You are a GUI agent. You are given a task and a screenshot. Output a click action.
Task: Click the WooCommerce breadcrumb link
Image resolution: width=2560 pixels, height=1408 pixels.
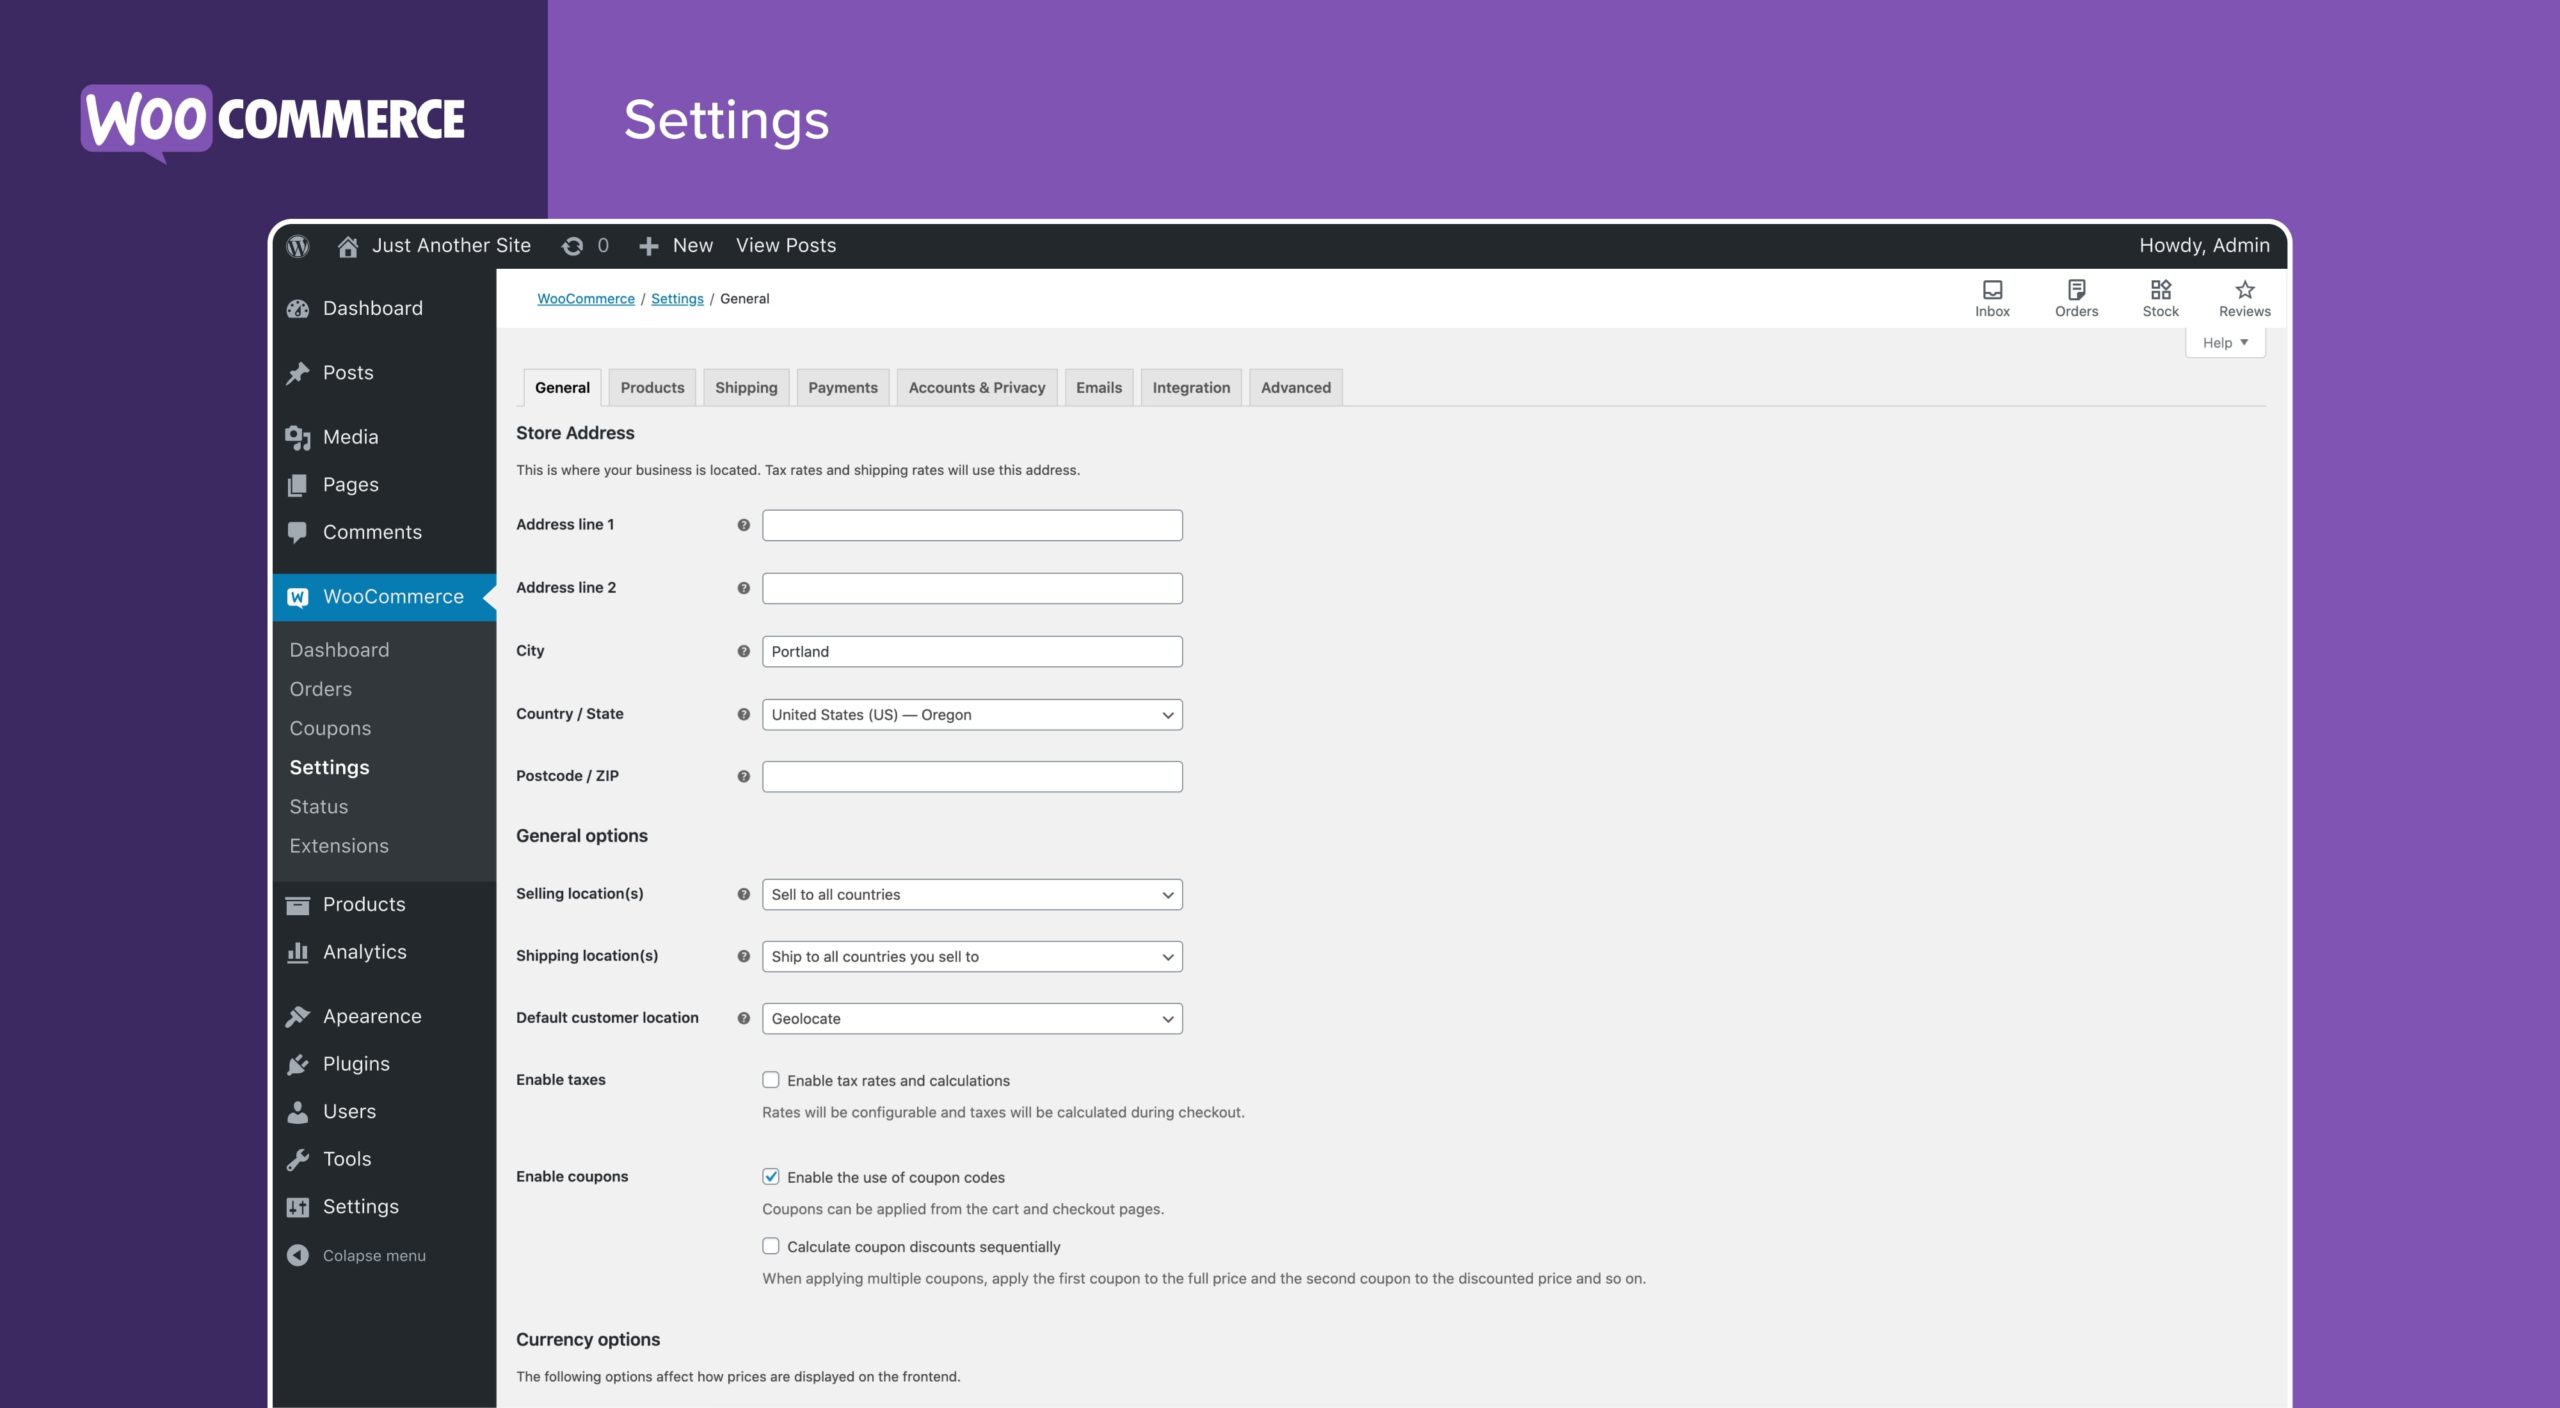pos(586,298)
